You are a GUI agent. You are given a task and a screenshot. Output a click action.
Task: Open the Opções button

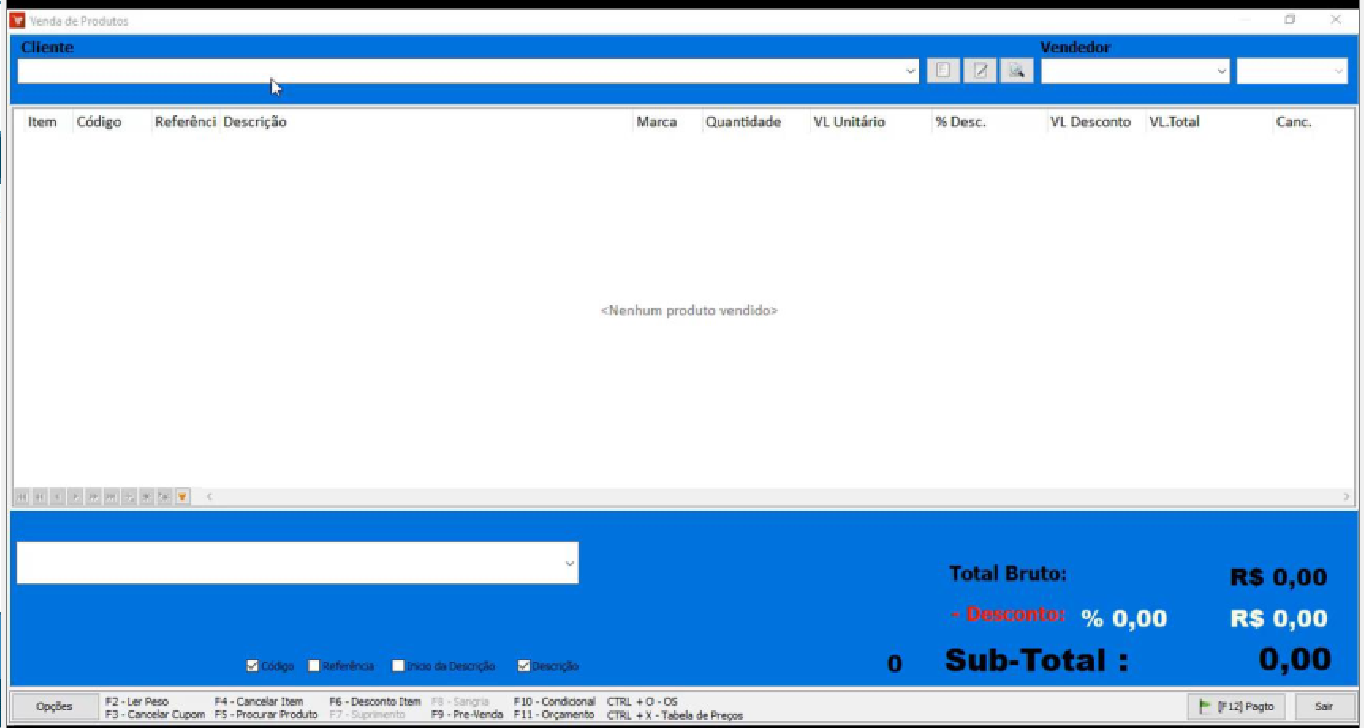pyautogui.click(x=54, y=706)
